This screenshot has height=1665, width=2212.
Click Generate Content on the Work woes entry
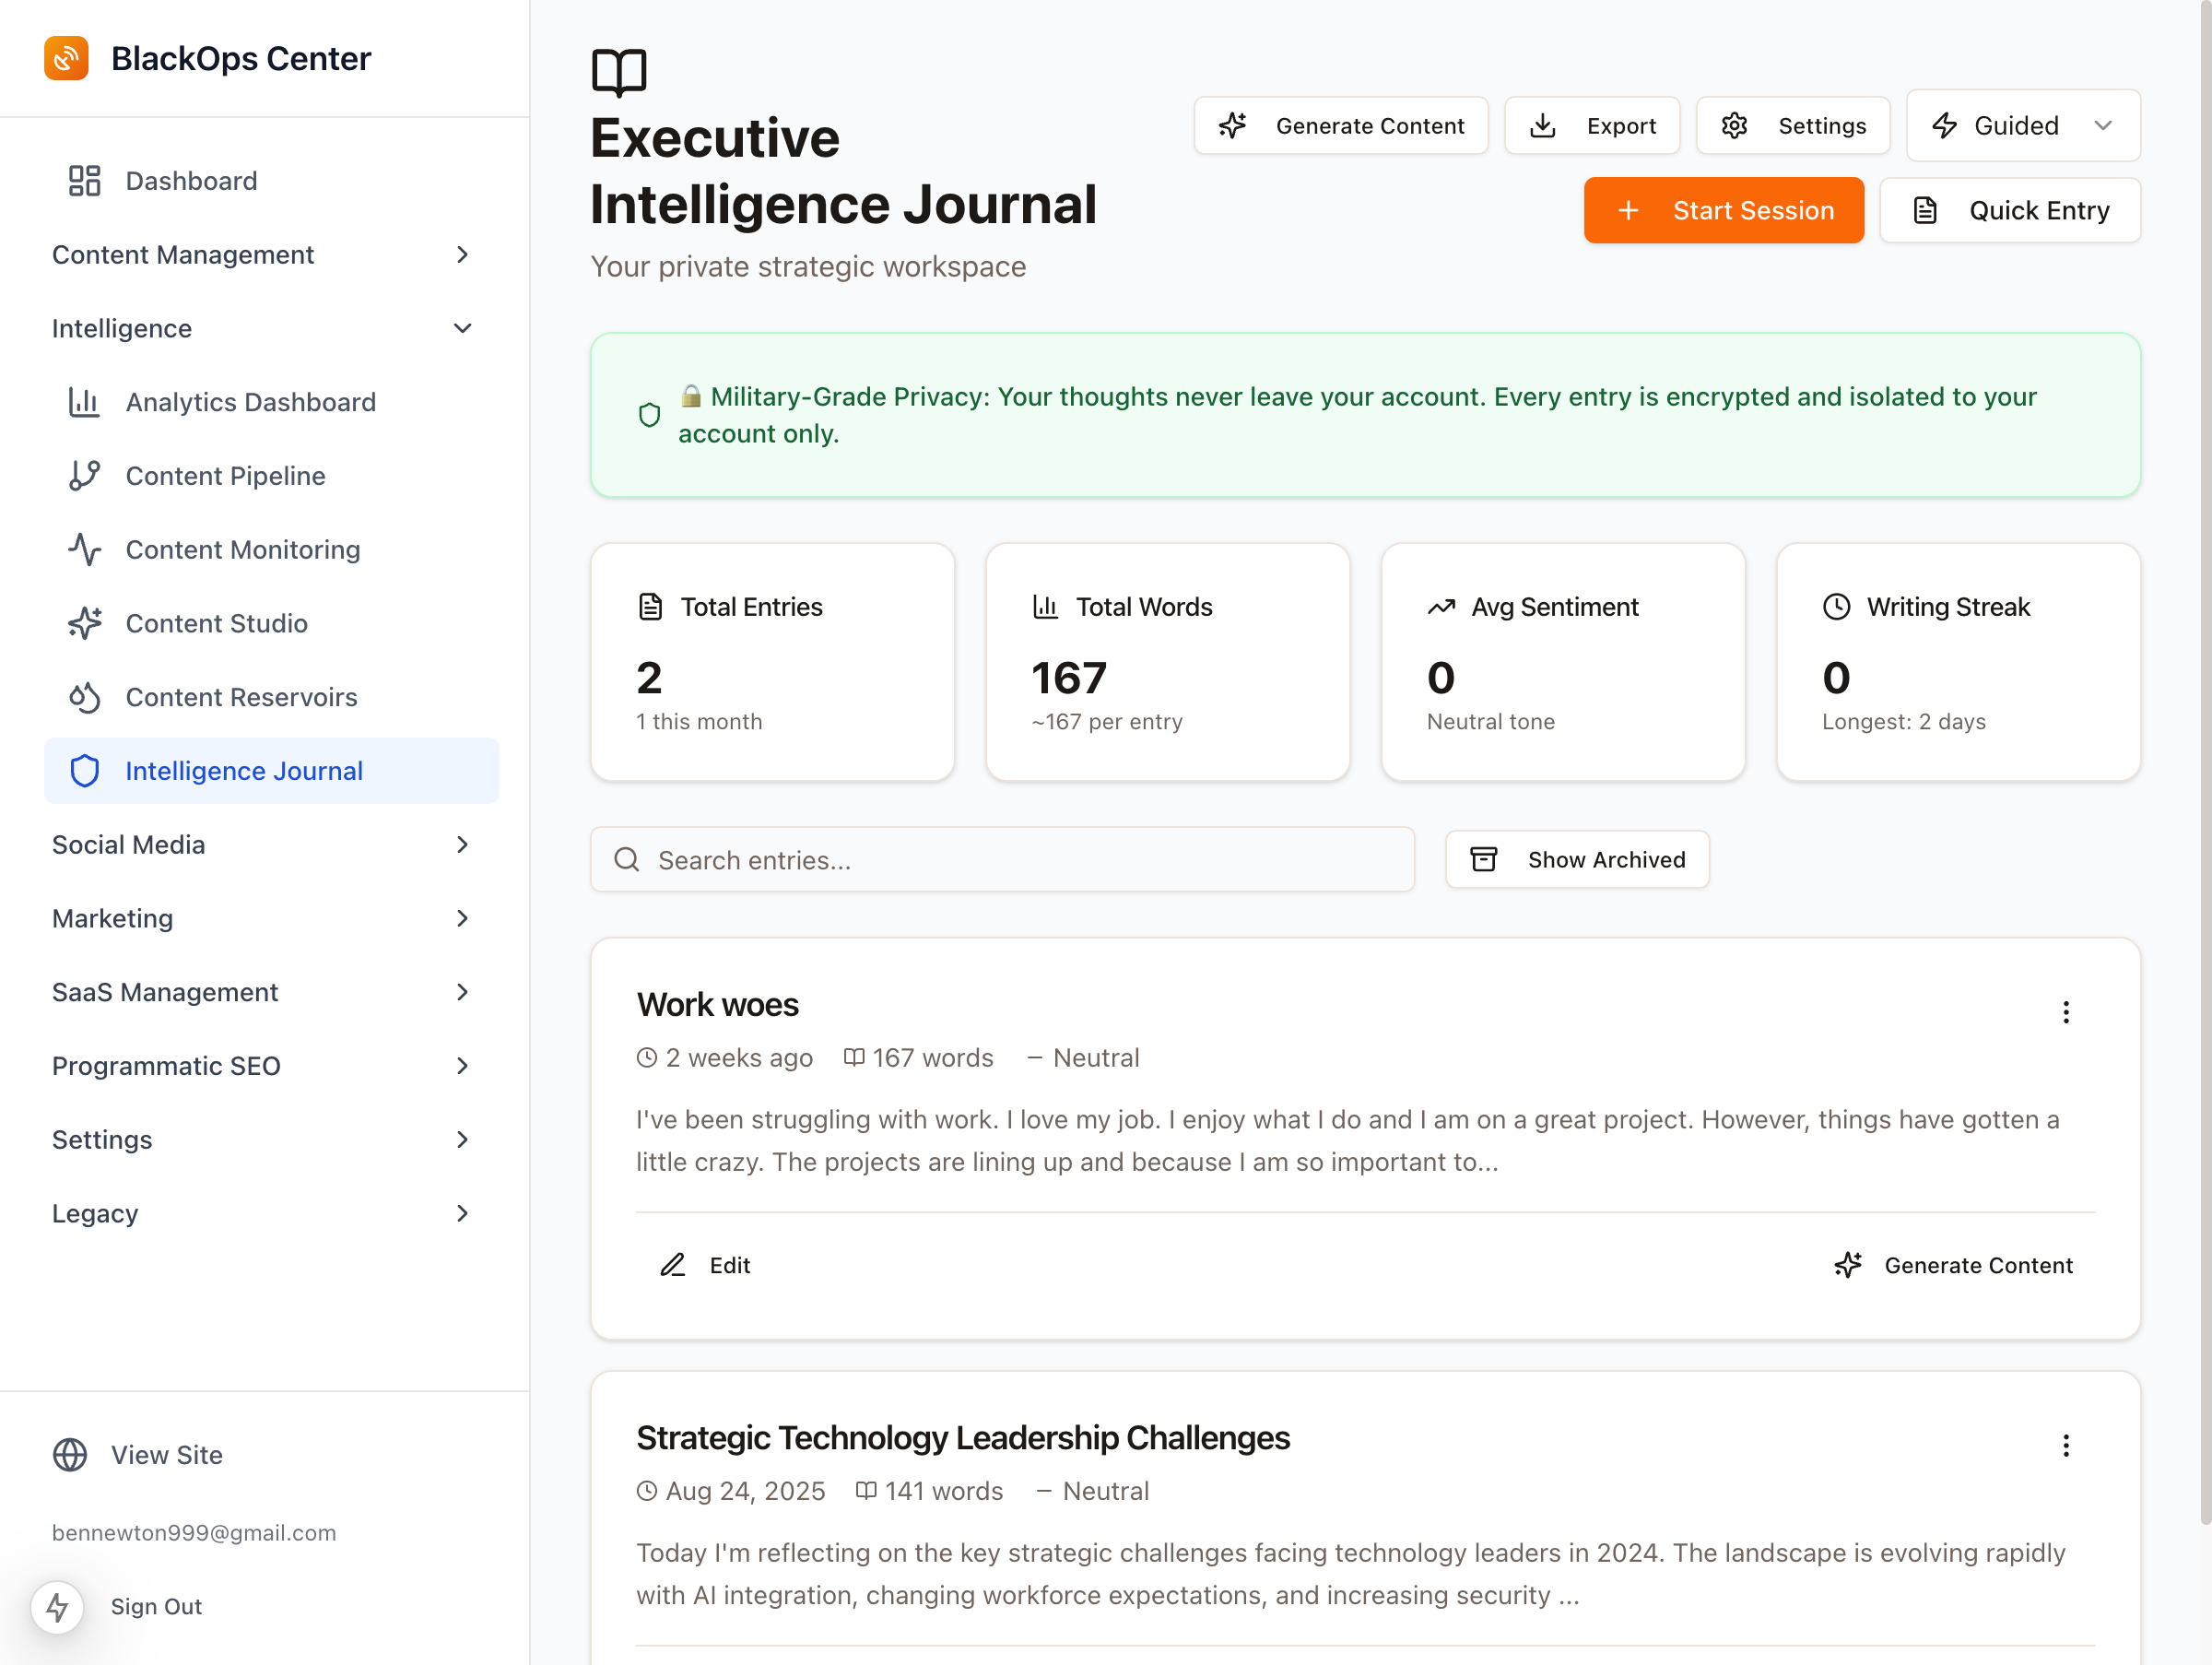pyautogui.click(x=1955, y=1265)
